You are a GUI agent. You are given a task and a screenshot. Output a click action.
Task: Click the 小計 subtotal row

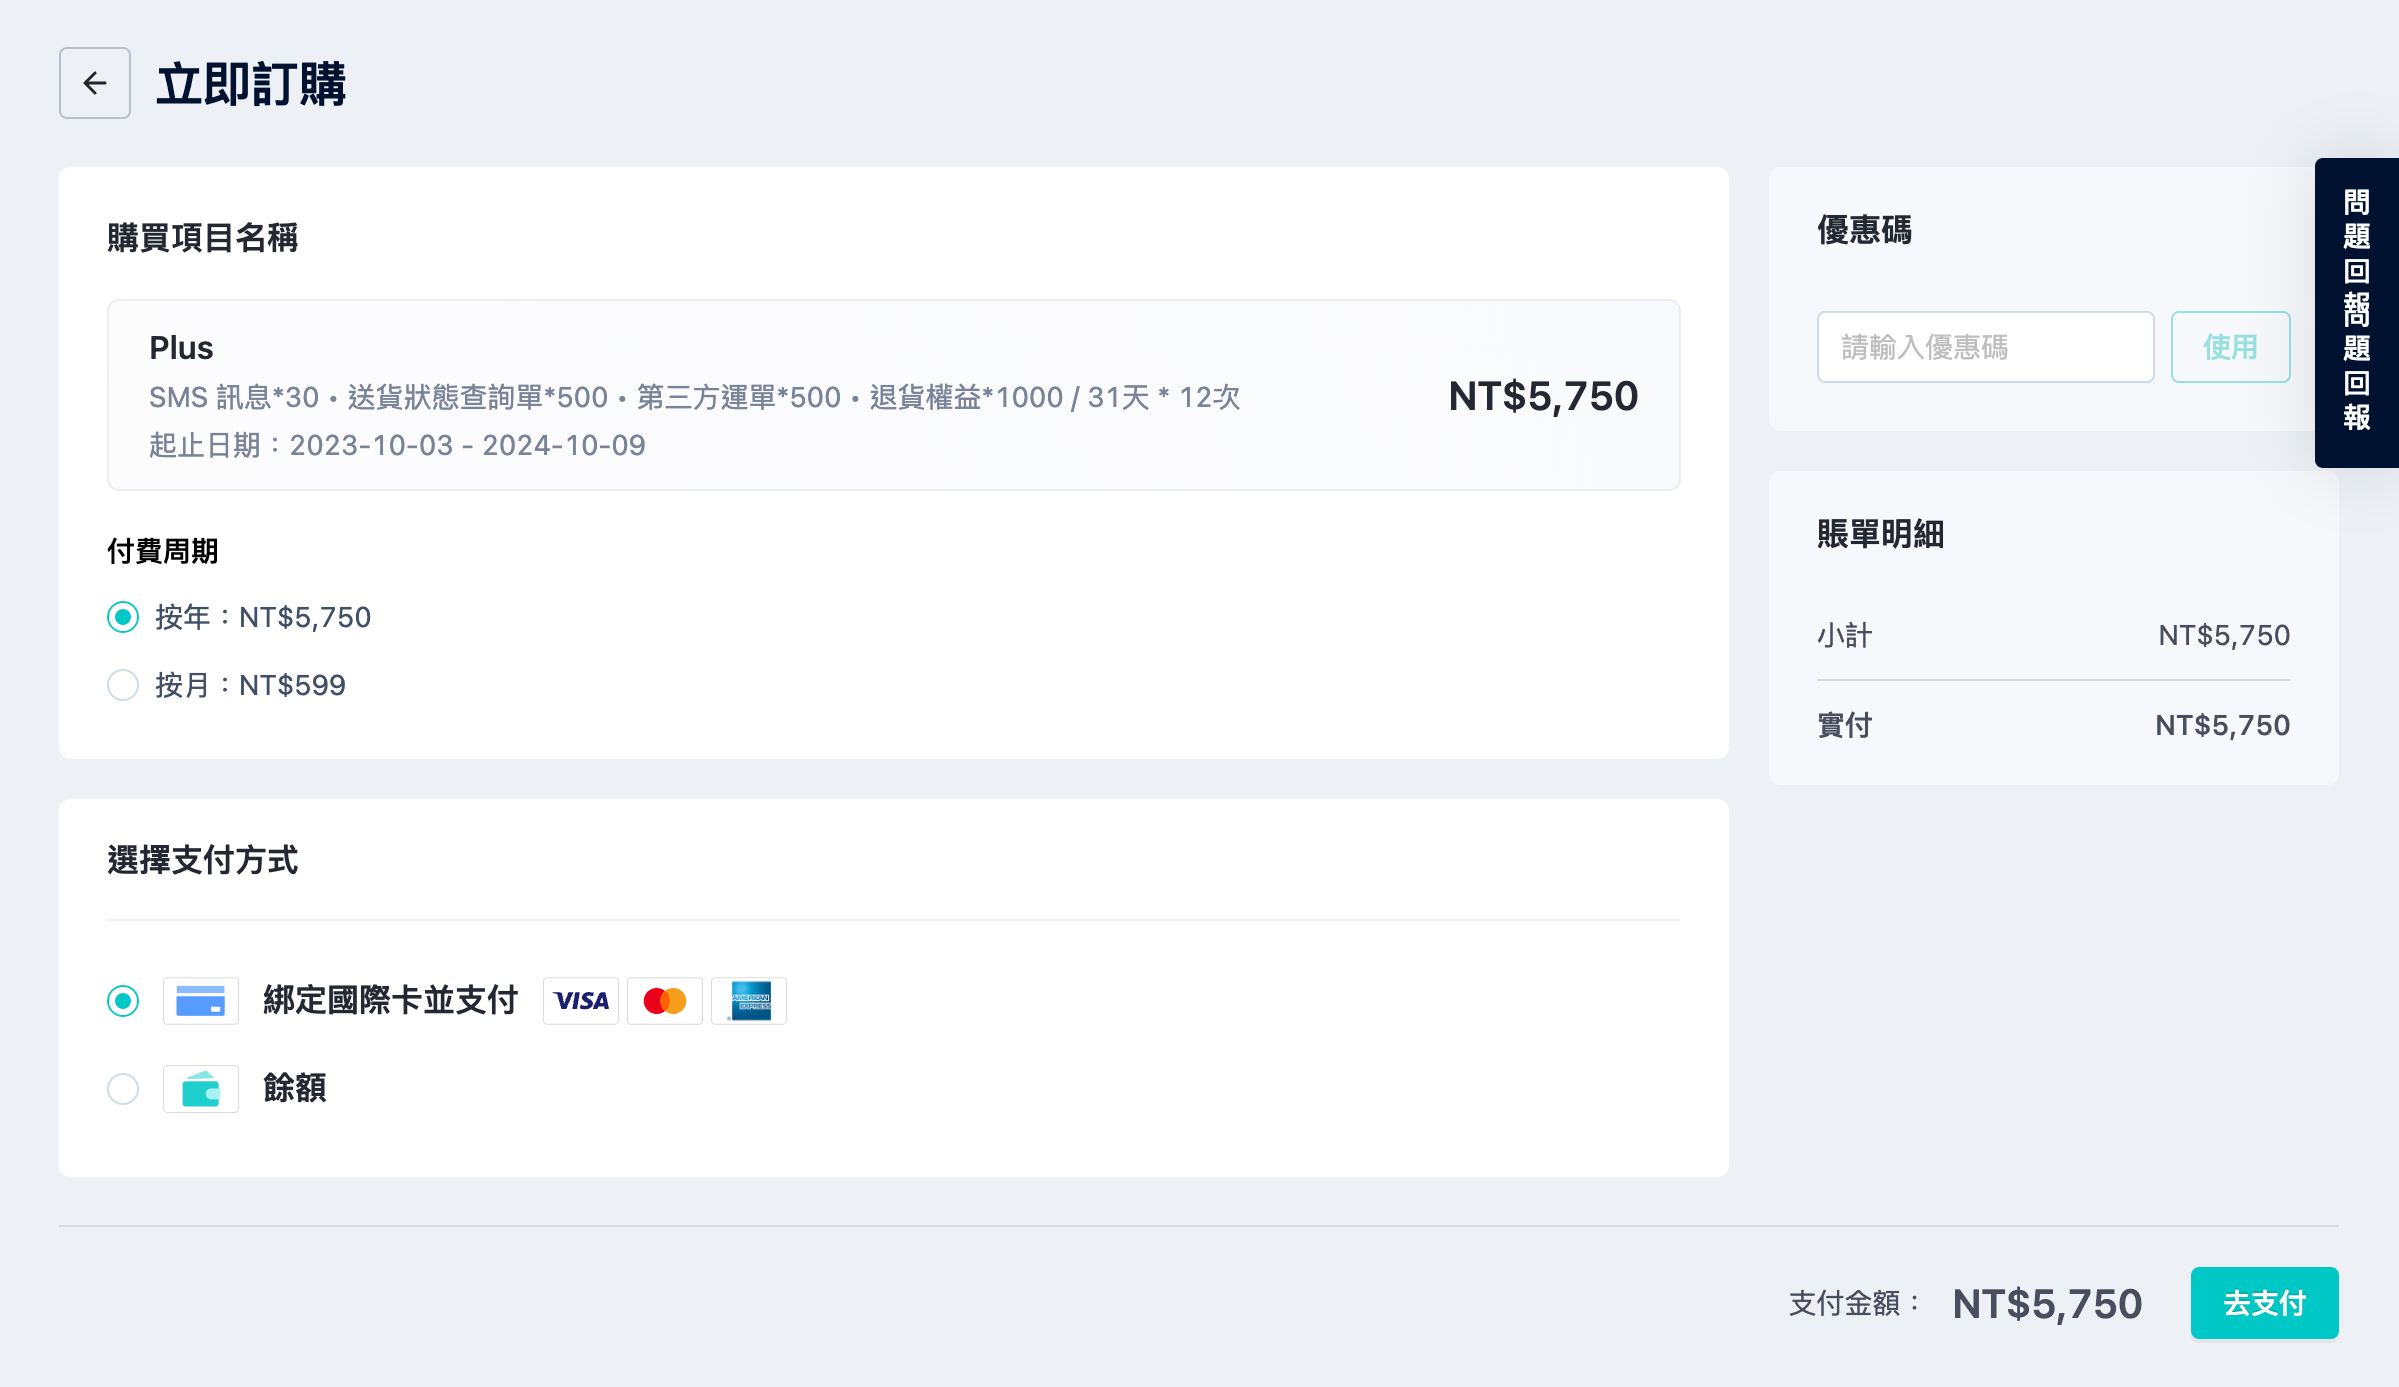[x=2053, y=635]
